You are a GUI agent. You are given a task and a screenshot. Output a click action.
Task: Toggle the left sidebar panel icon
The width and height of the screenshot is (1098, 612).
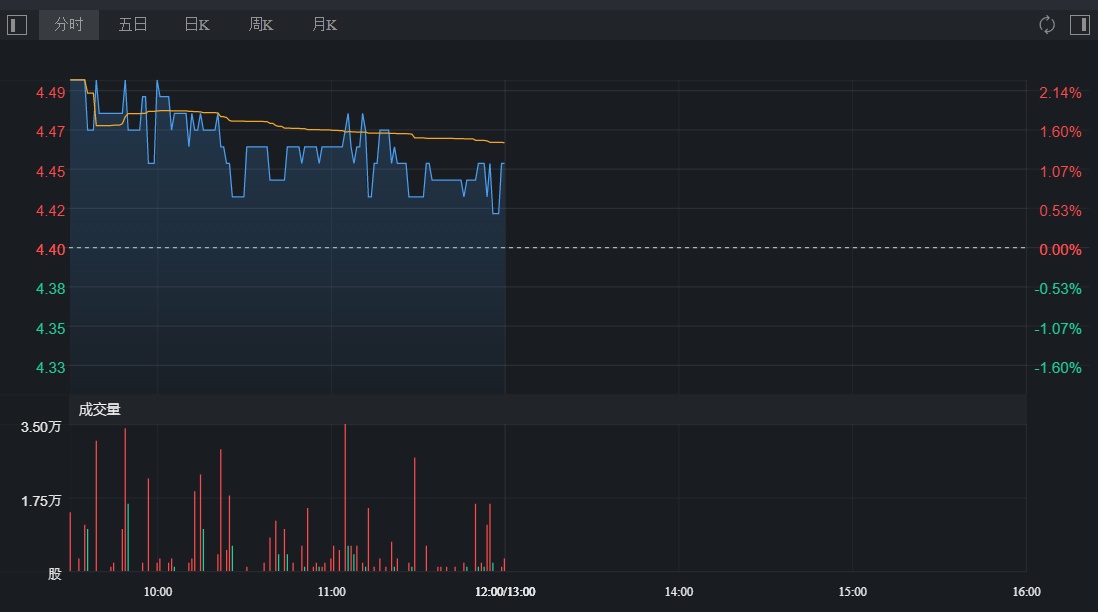pos(17,25)
